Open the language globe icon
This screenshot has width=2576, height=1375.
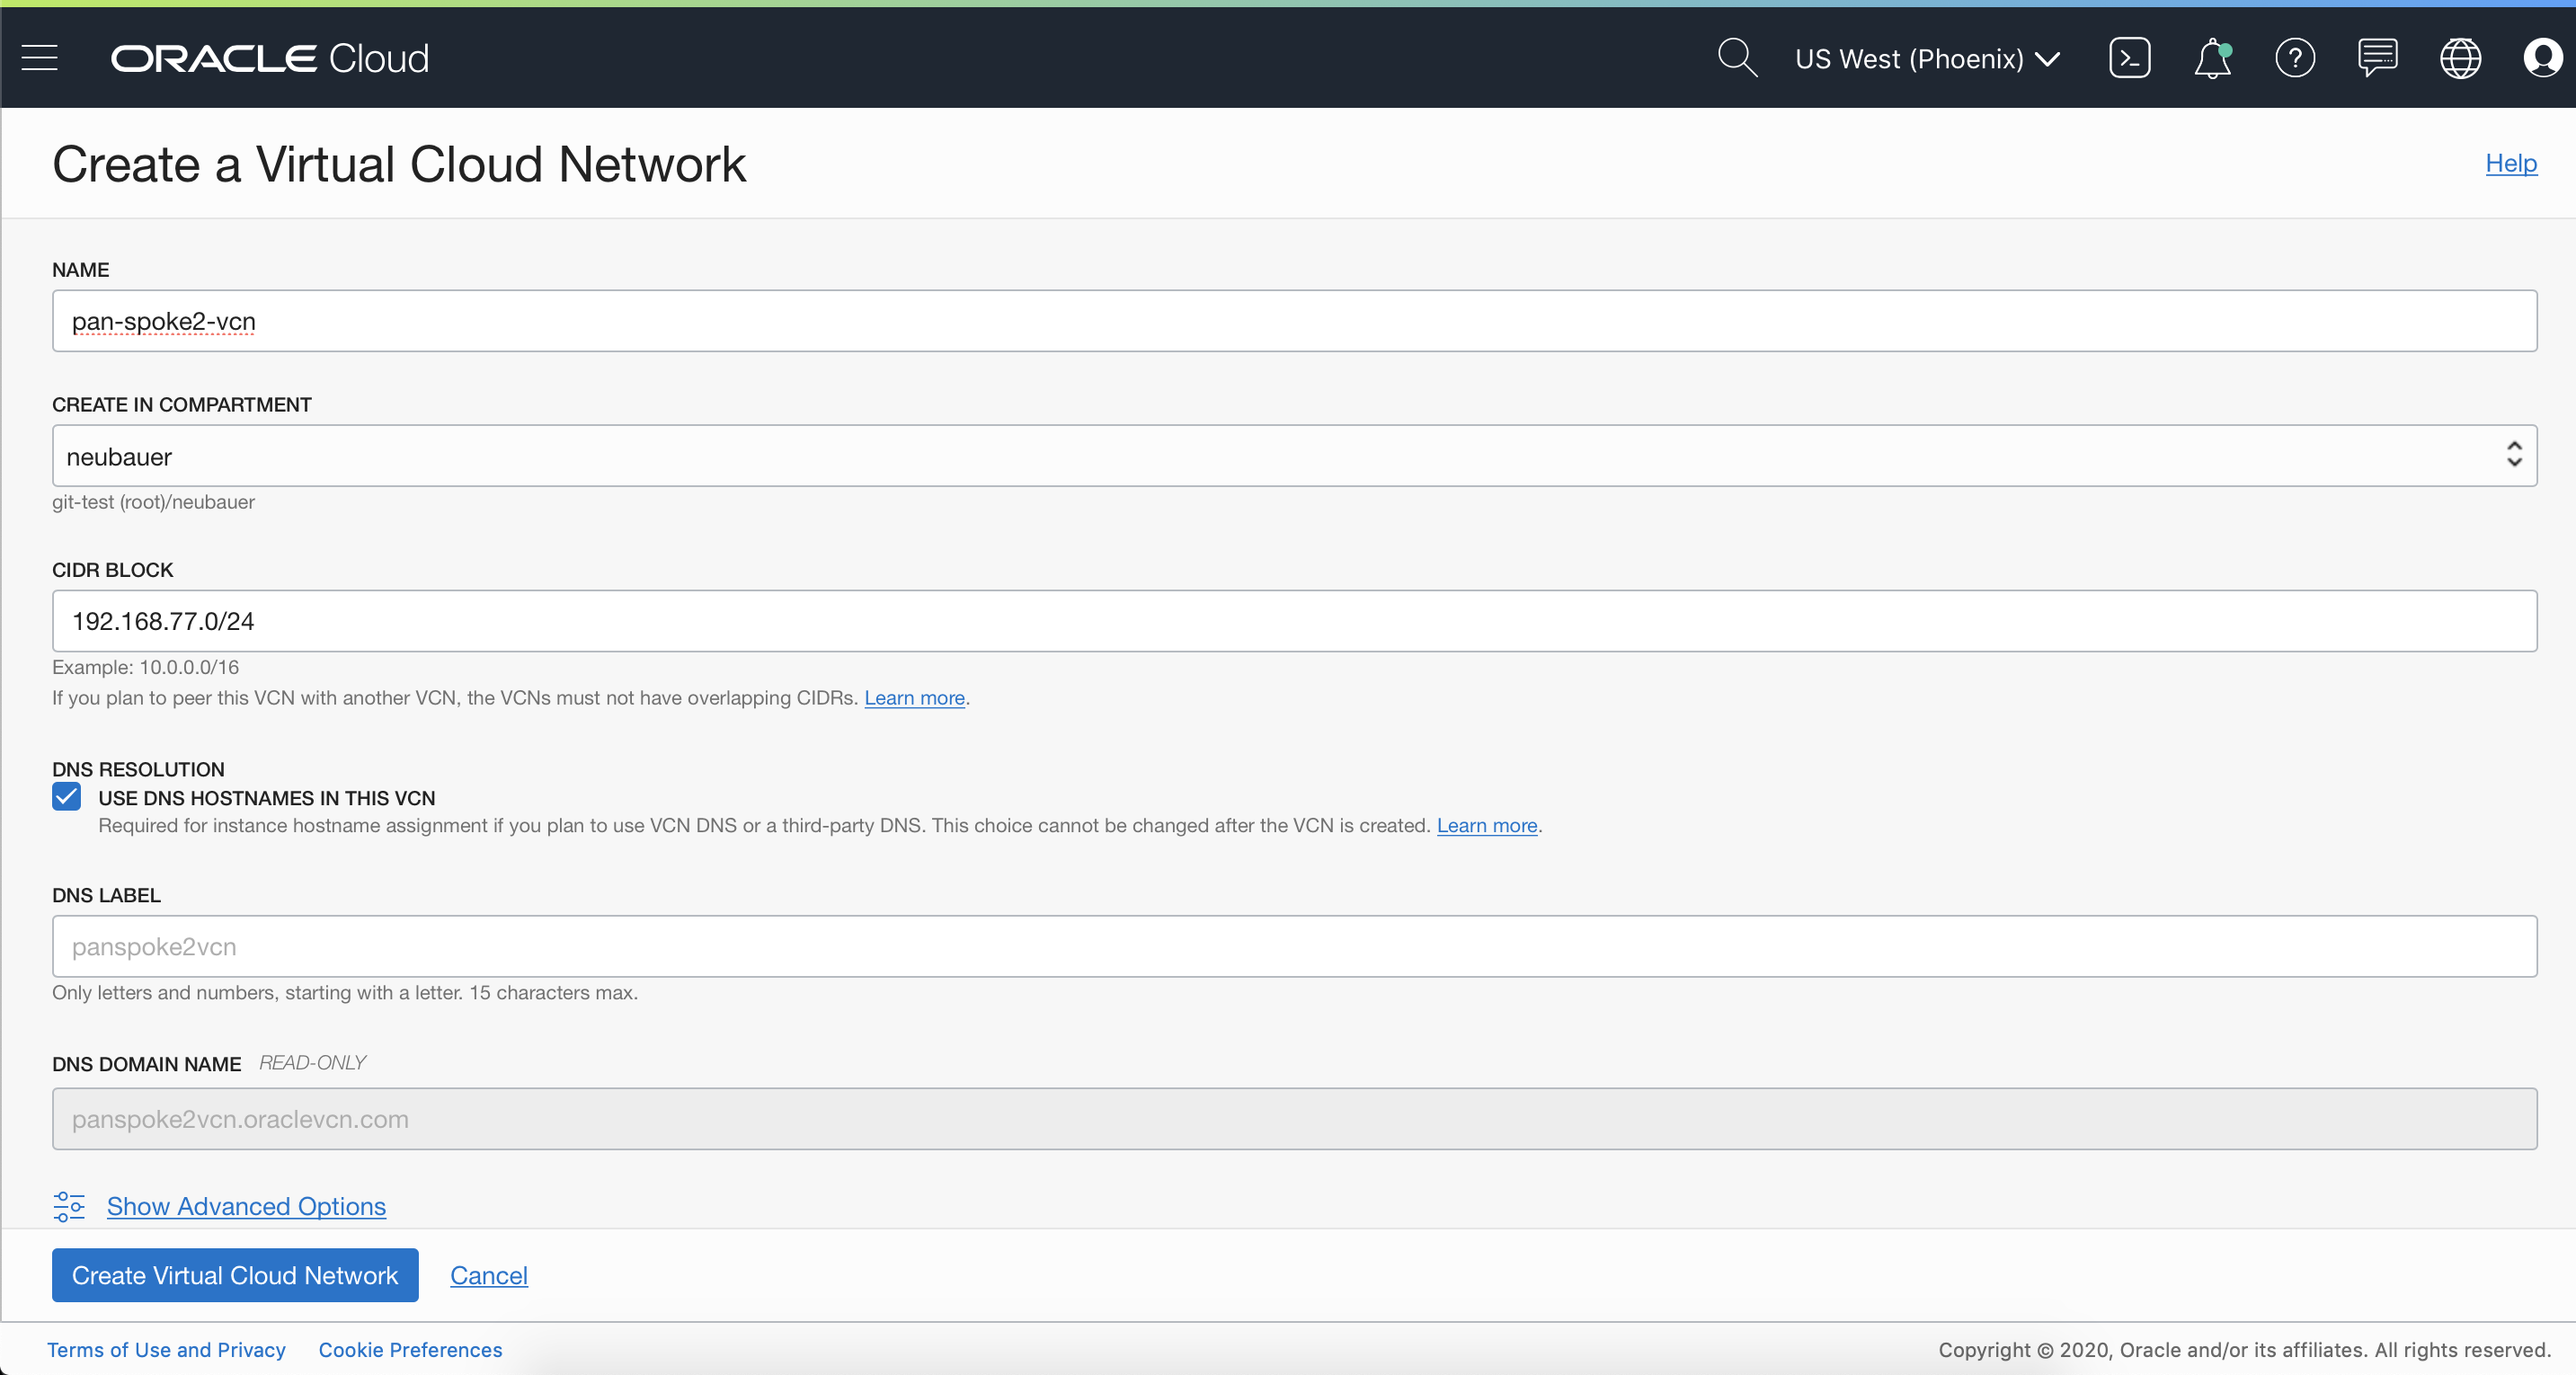coord(2460,58)
